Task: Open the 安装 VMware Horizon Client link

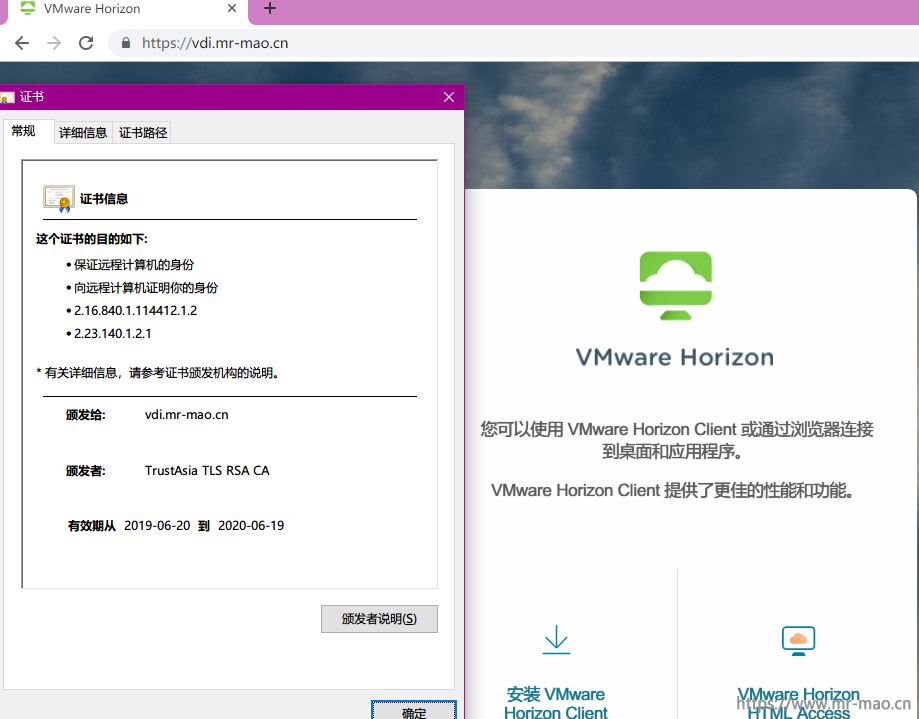Action: point(556,702)
